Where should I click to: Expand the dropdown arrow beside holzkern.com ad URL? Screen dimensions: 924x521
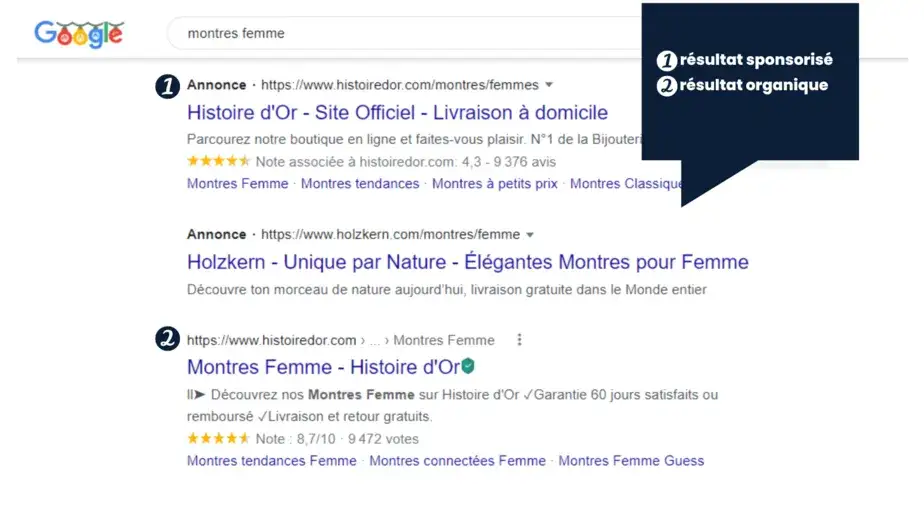point(530,235)
